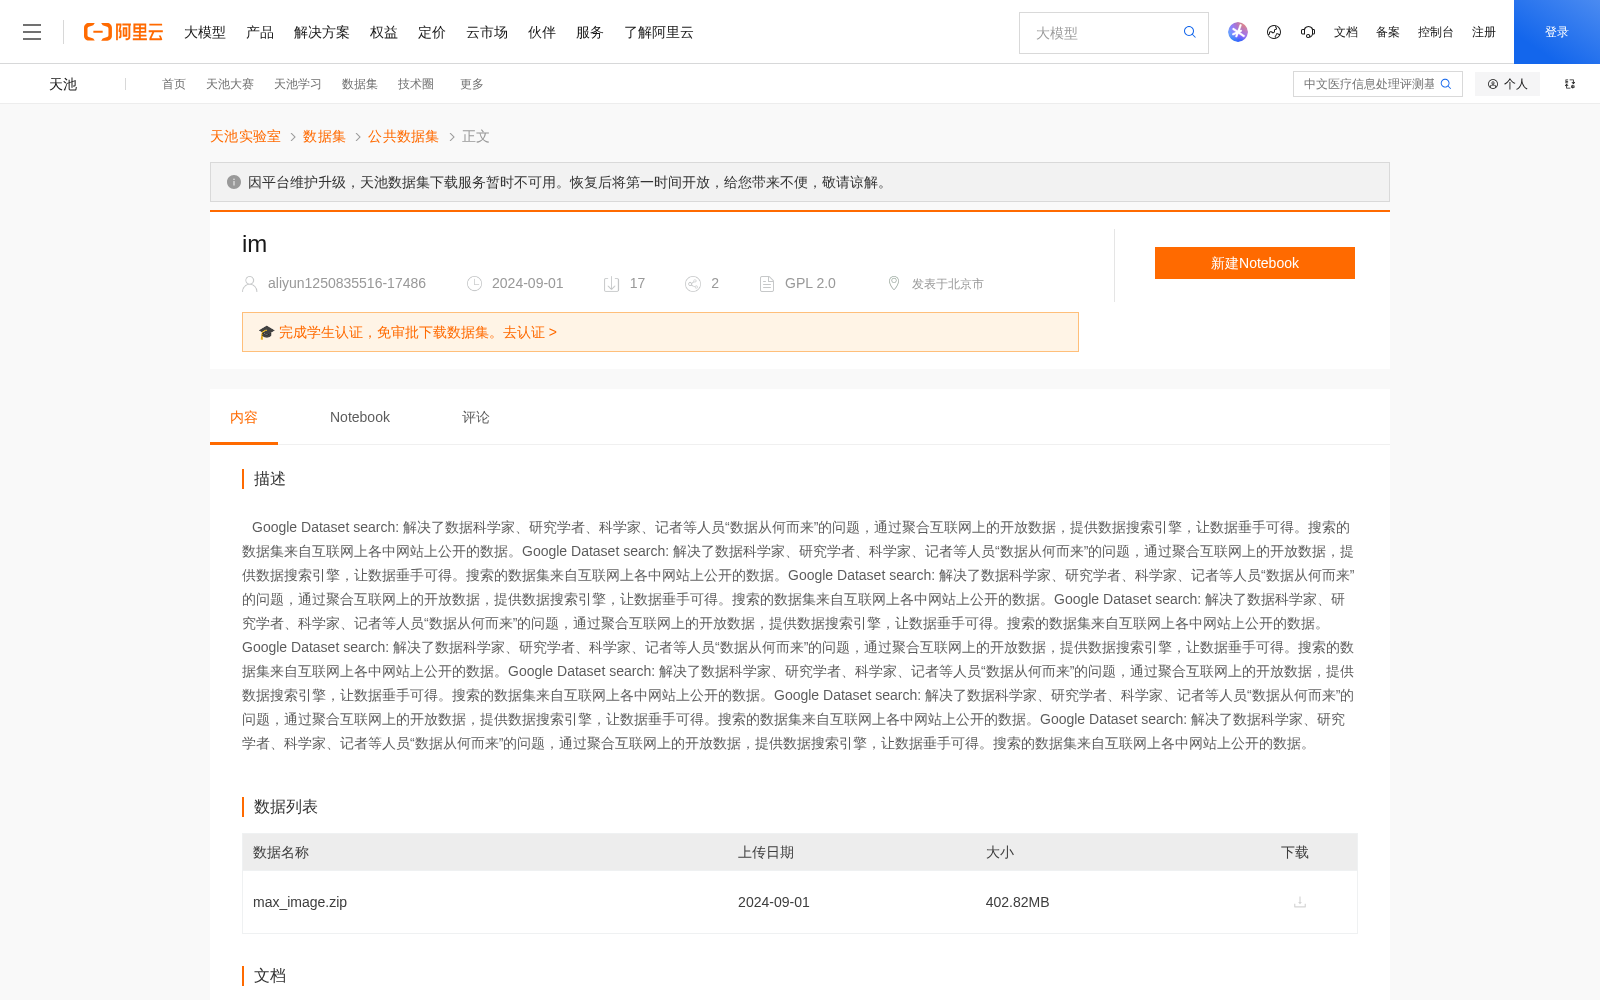Viewport: 1600px width, 1000px height.
Task: Open the 解决方案 menu
Action: pos(322,32)
